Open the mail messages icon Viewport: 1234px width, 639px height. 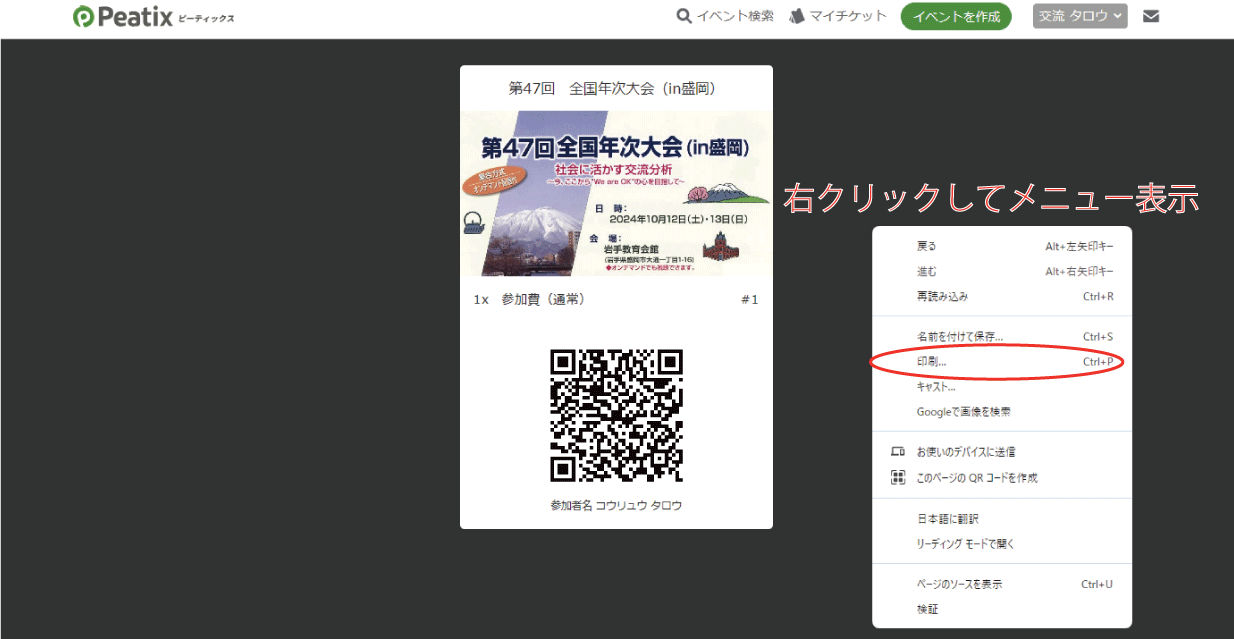click(1151, 16)
